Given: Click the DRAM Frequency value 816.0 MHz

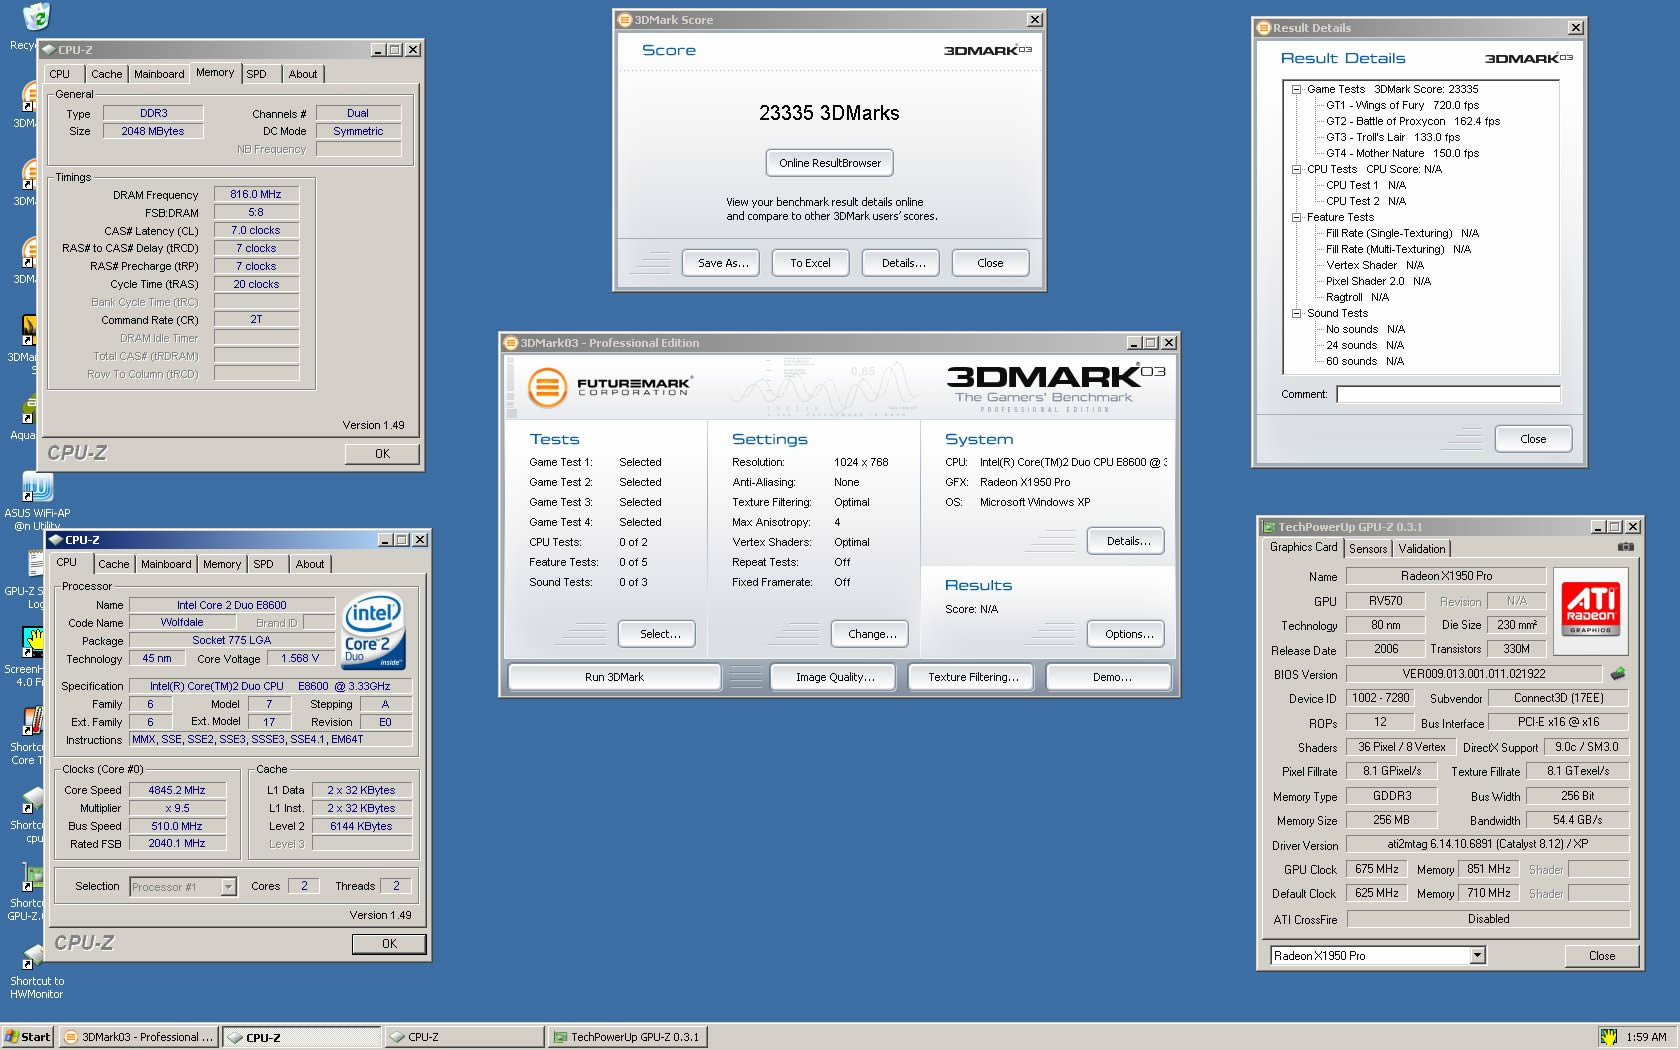Looking at the screenshot, I should point(256,194).
